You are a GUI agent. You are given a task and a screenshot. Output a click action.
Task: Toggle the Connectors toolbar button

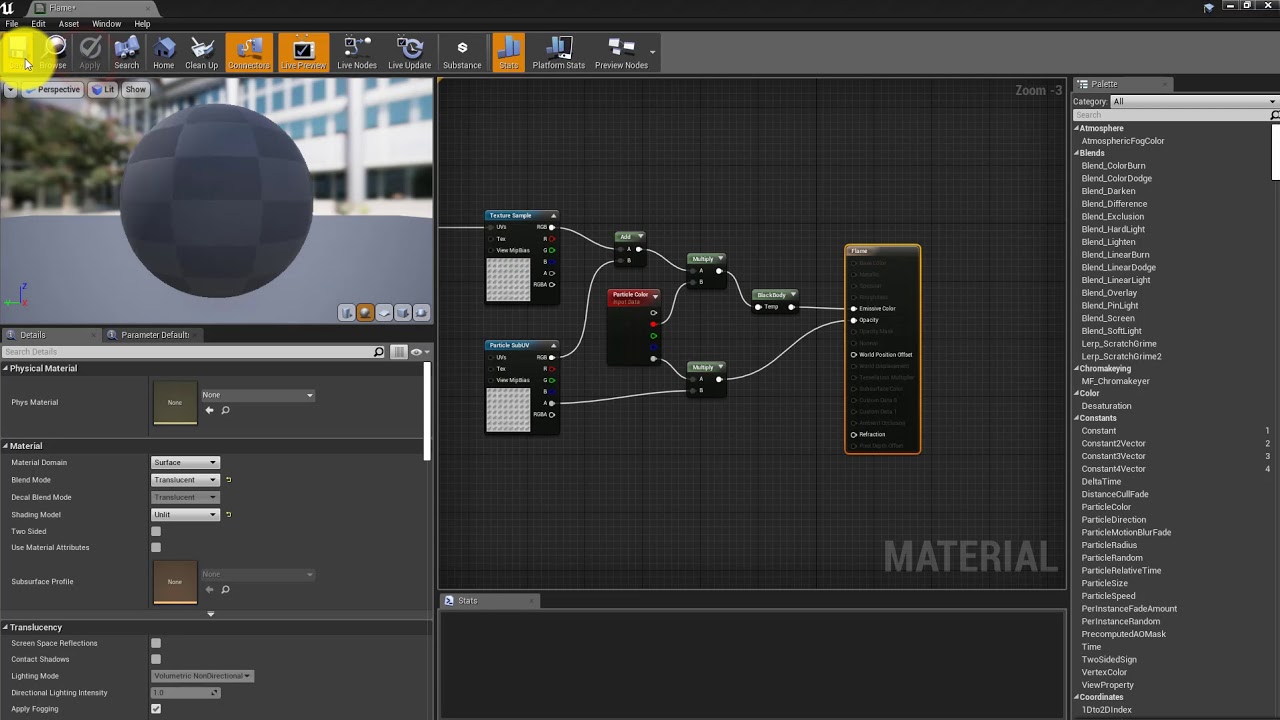pos(249,53)
